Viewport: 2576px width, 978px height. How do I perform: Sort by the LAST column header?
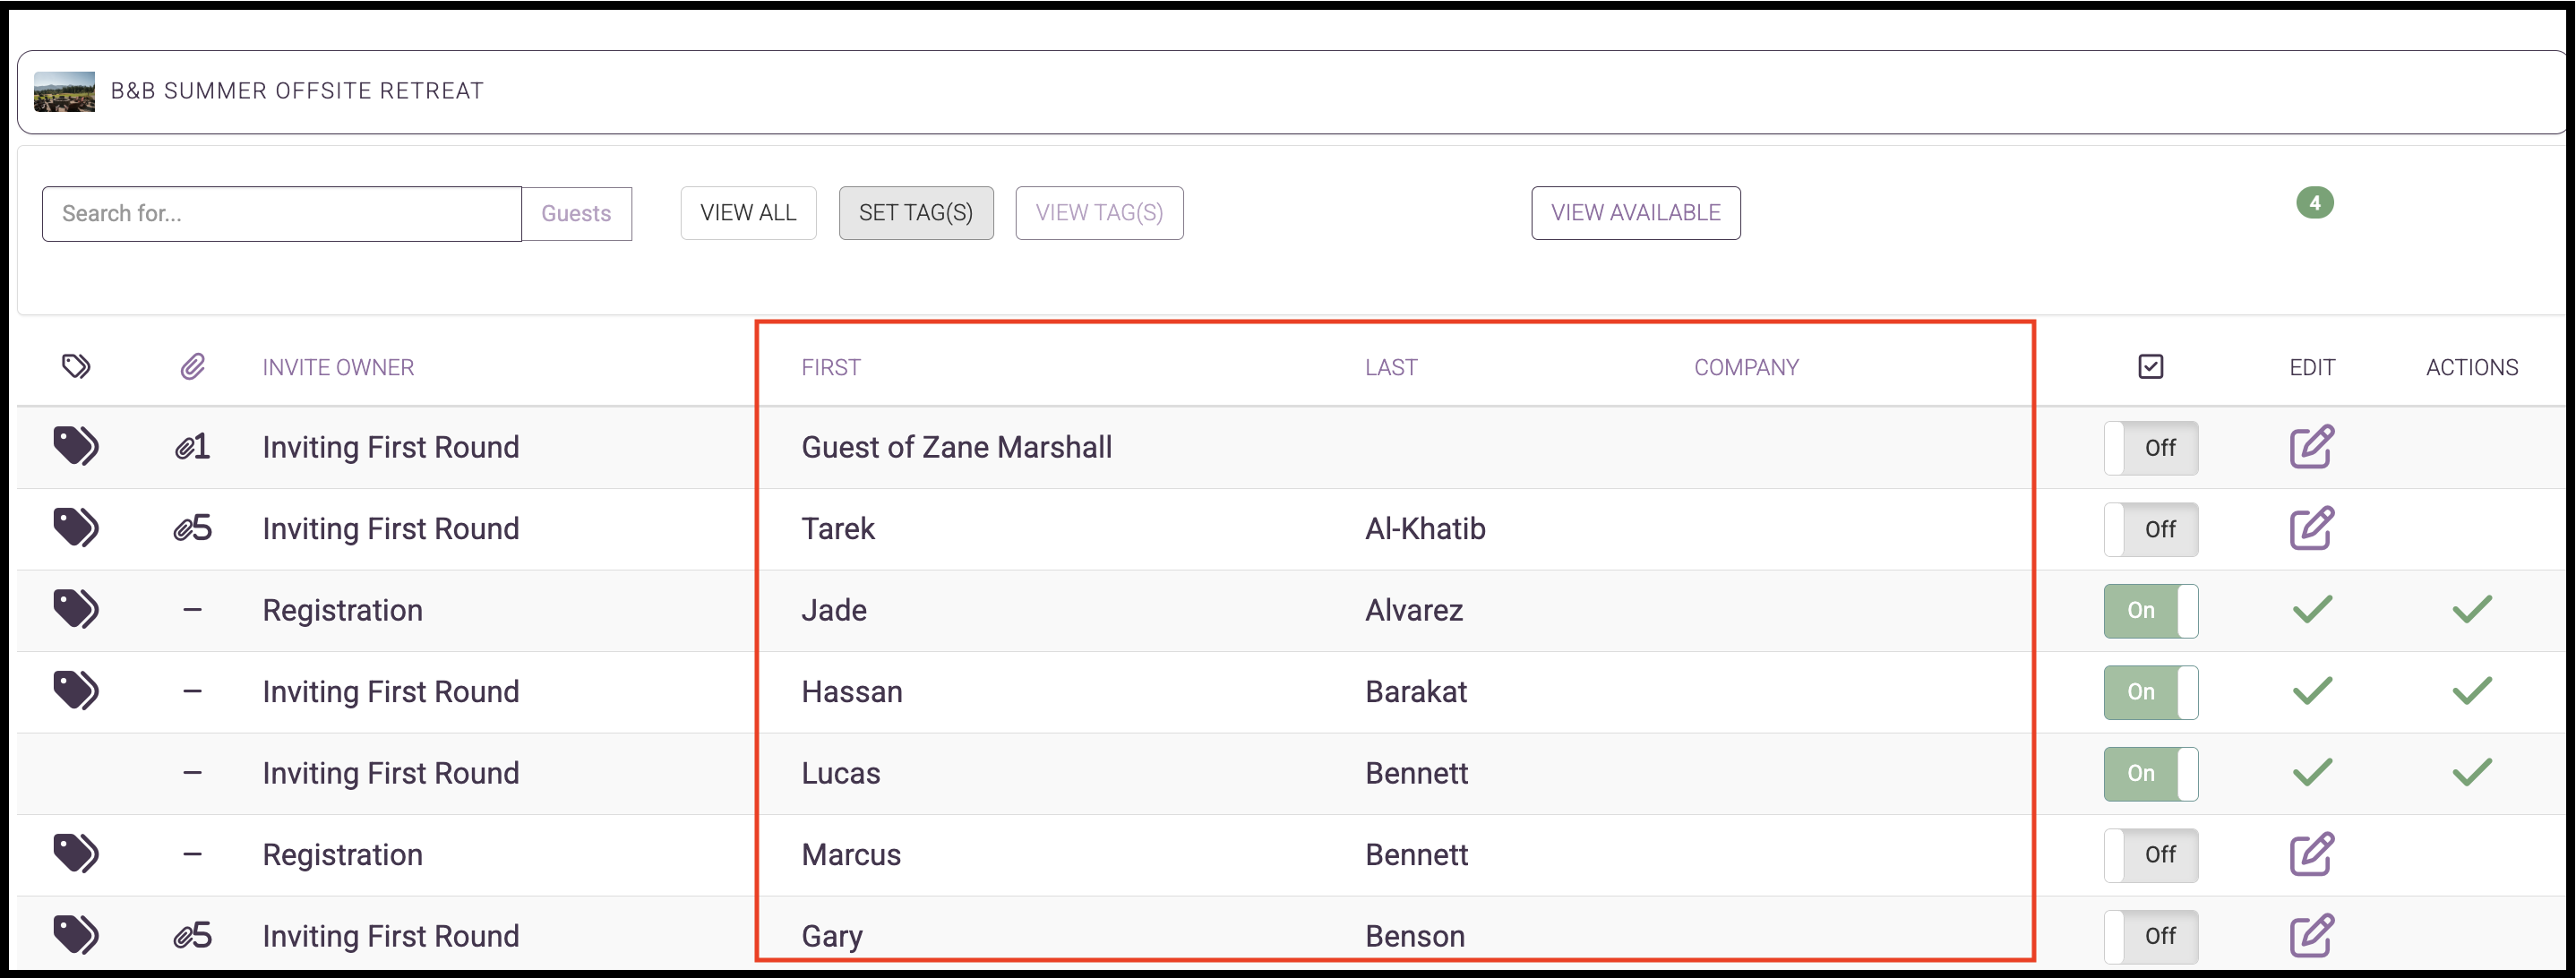point(1390,367)
